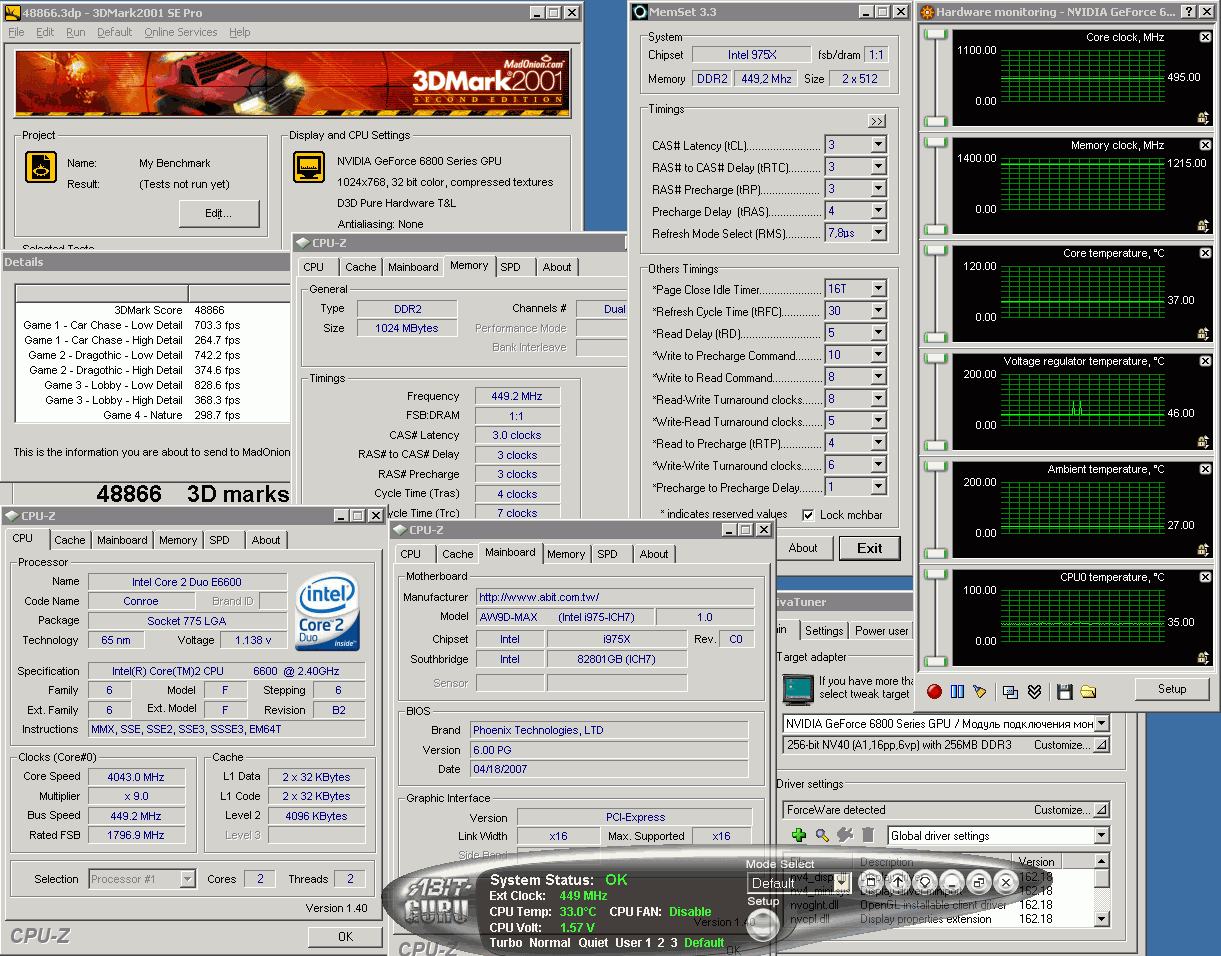Click lock icon on Ambient temperature graph
The height and width of the screenshot is (956, 1221).
click(x=1203, y=549)
